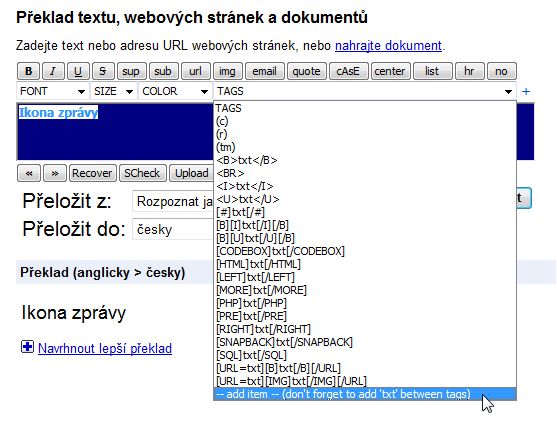Apply italic with the I button
Viewport: 557px width, 423px height.
click(x=53, y=71)
